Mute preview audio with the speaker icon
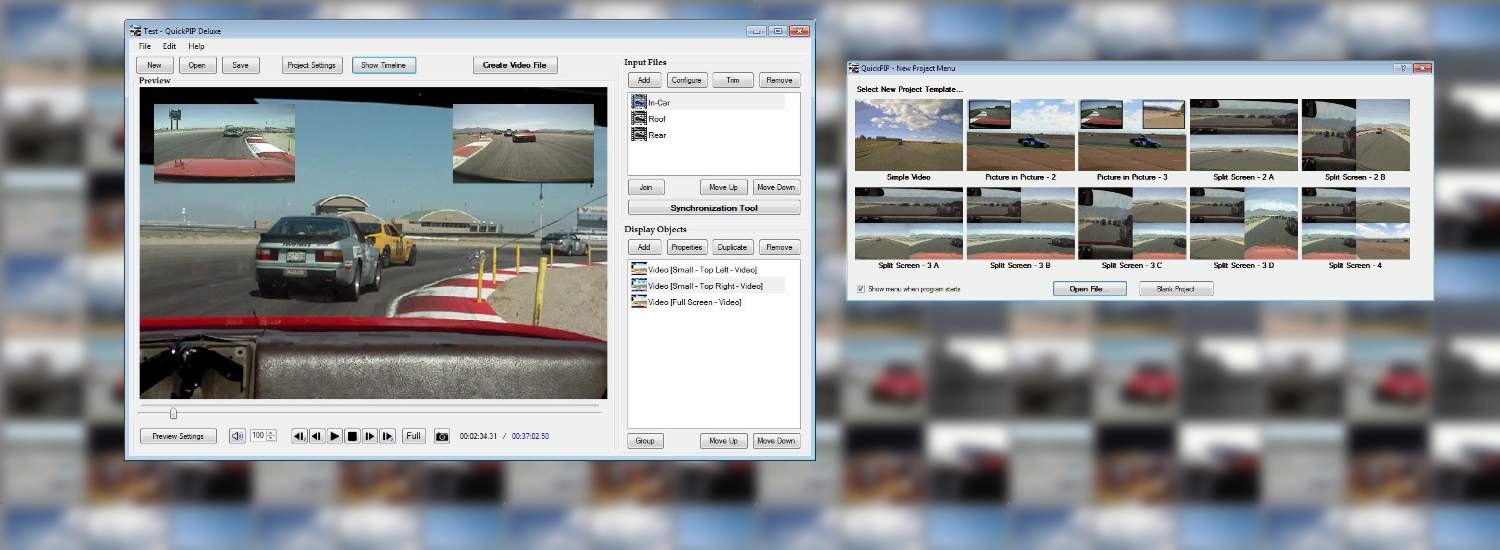Viewport: 1500px width, 550px height. [237, 436]
